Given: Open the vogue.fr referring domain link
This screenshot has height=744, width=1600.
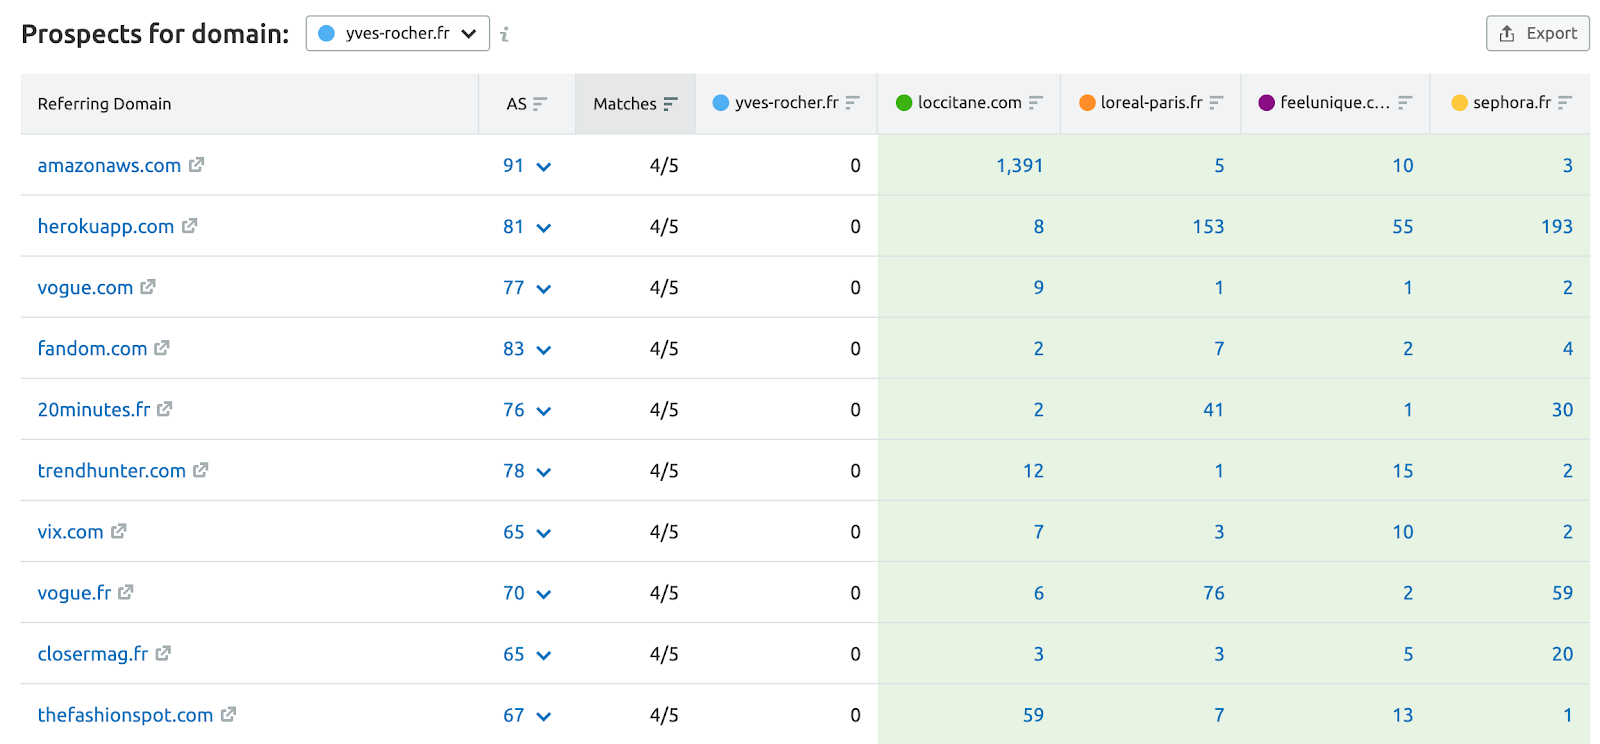Looking at the screenshot, I should coord(74,592).
